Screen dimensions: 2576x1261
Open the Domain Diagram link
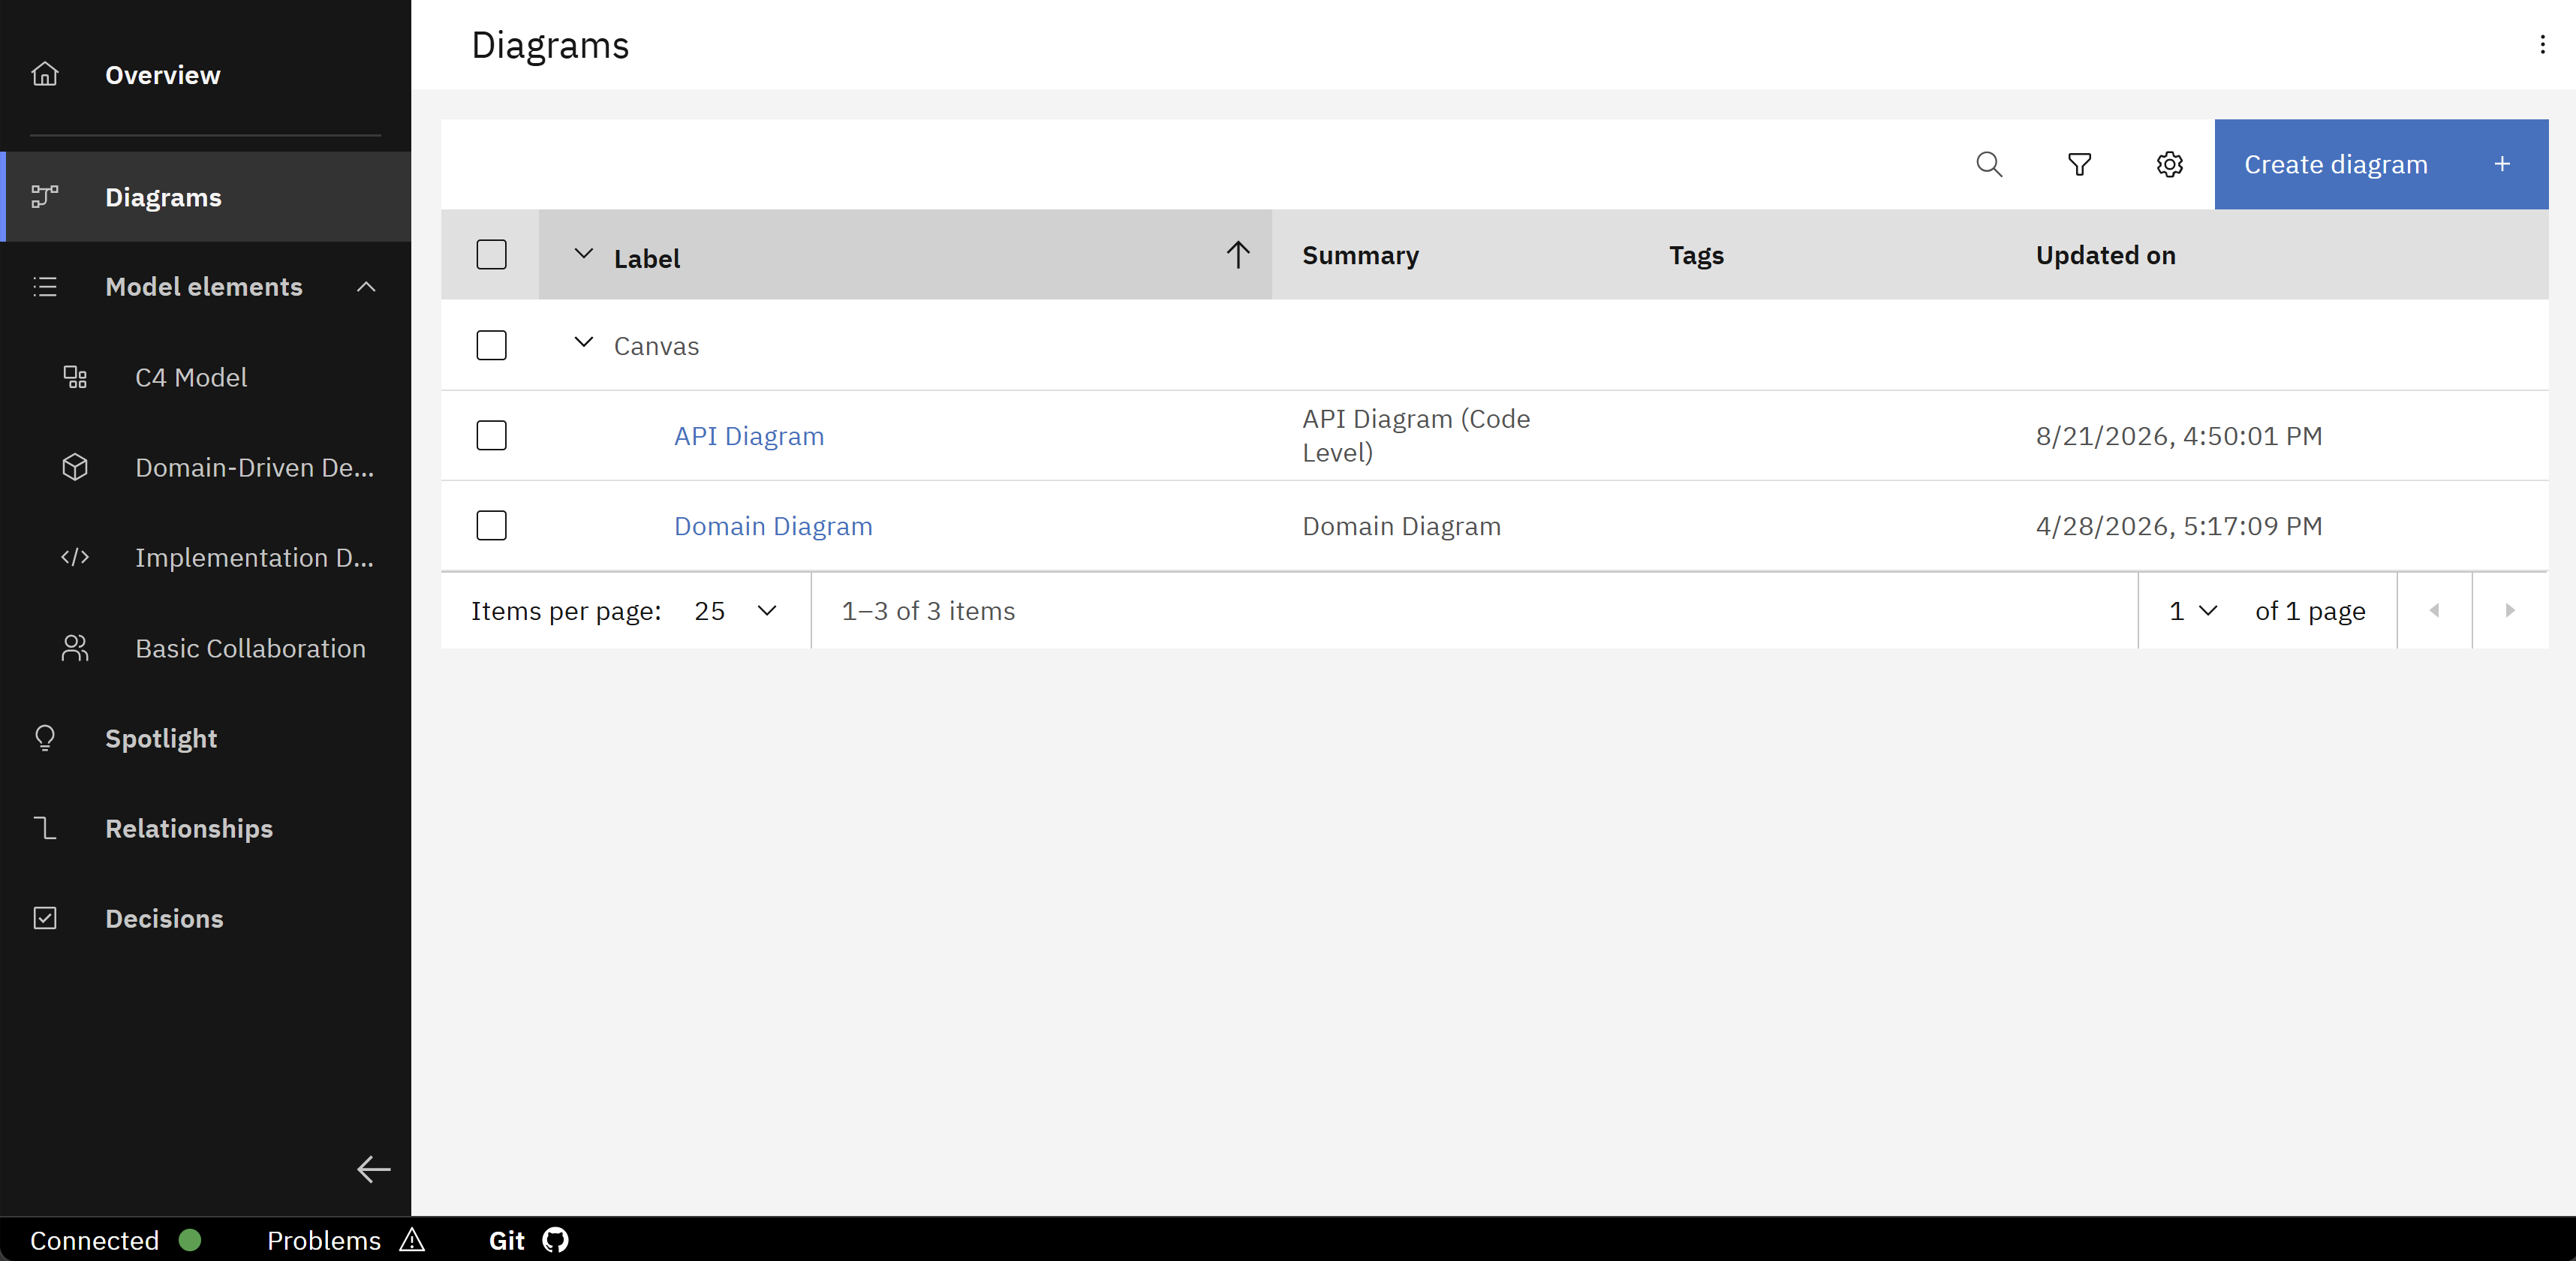773,526
